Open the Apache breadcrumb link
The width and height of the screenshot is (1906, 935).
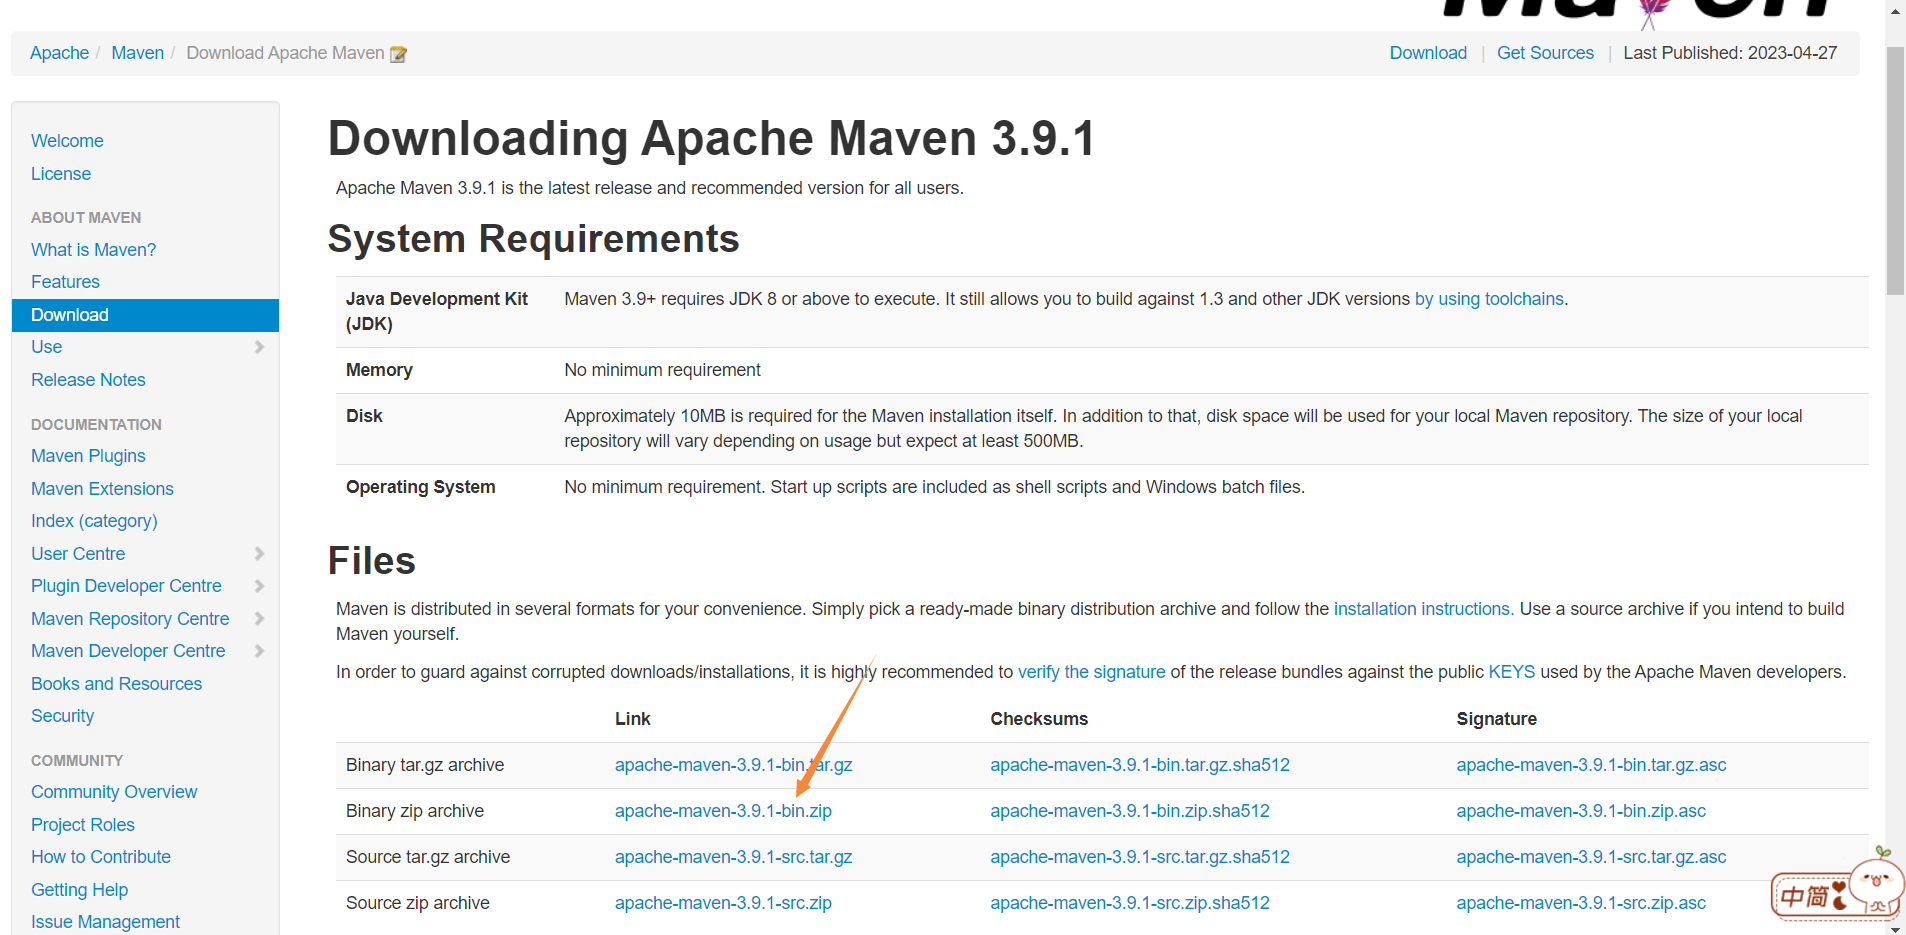pyautogui.click(x=59, y=53)
